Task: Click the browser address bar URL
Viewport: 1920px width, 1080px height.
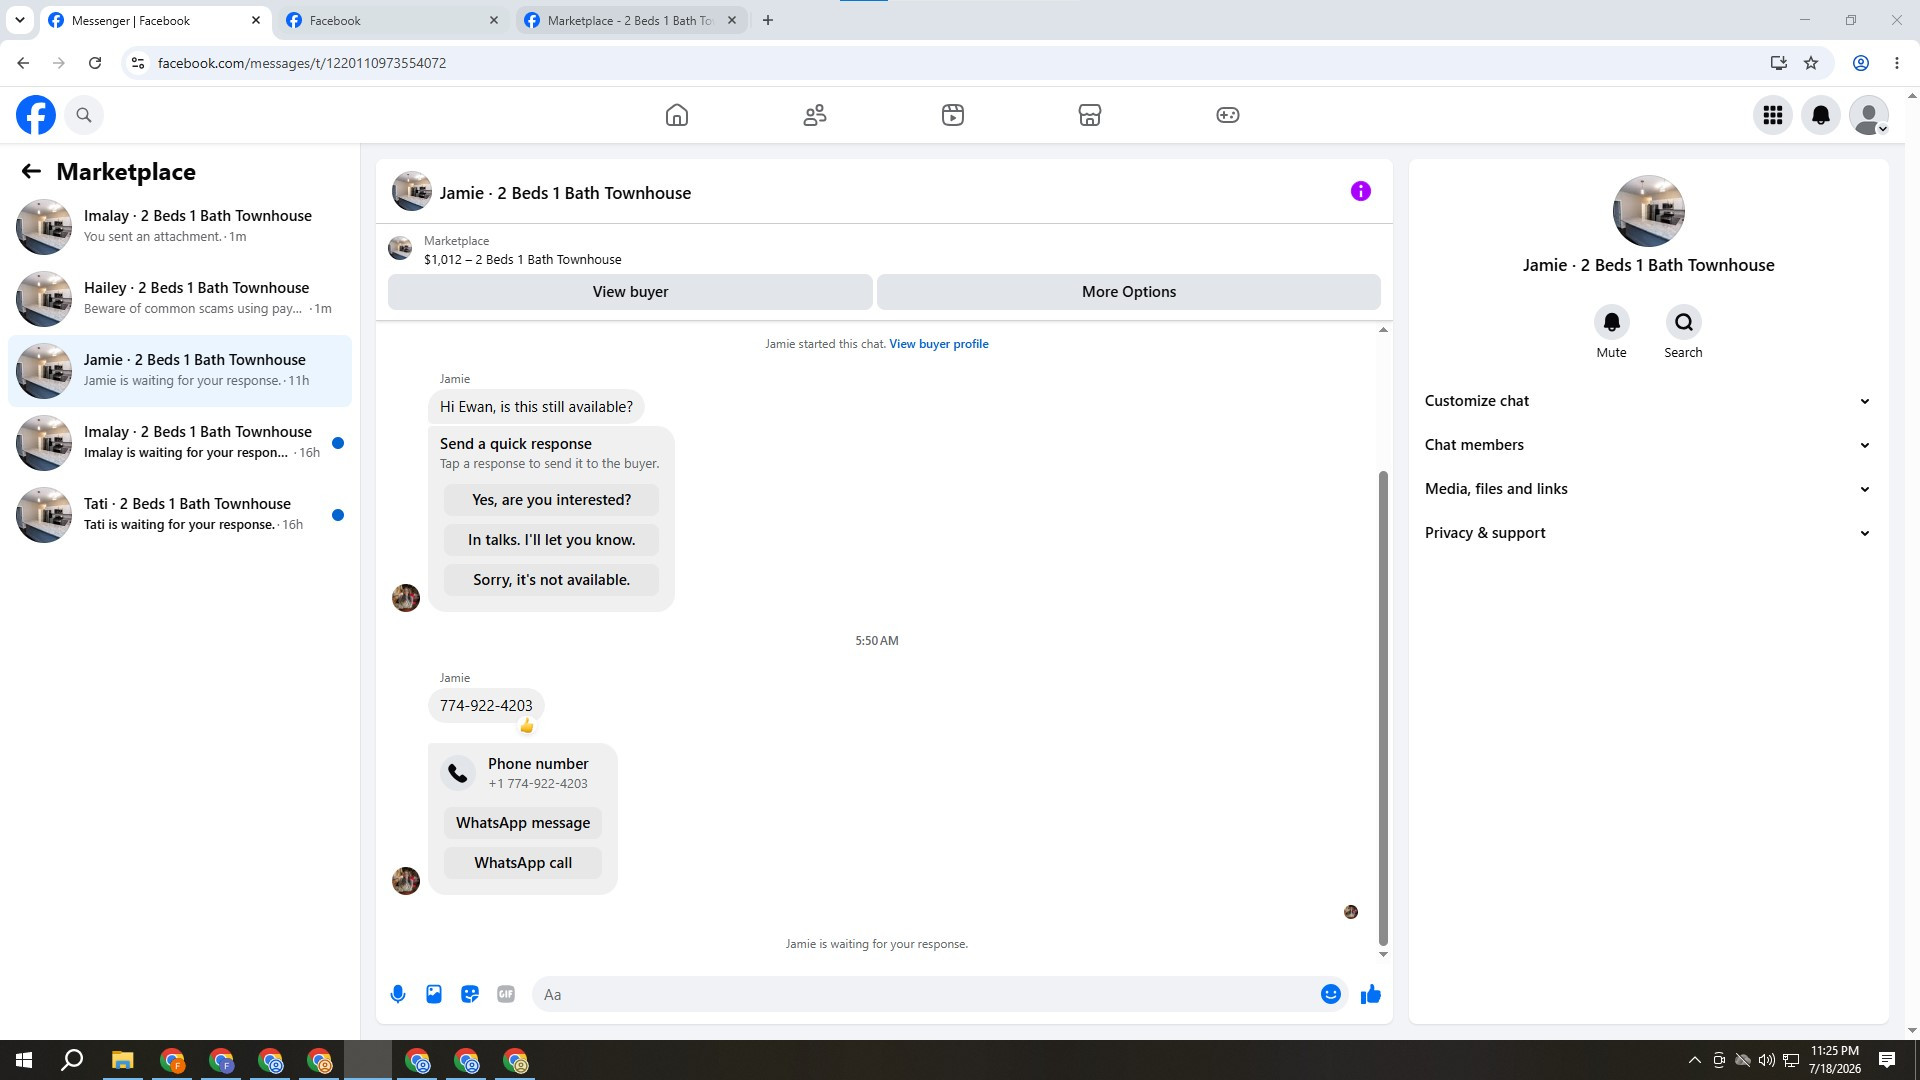Action: pyautogui.click(x=302, y=63)
